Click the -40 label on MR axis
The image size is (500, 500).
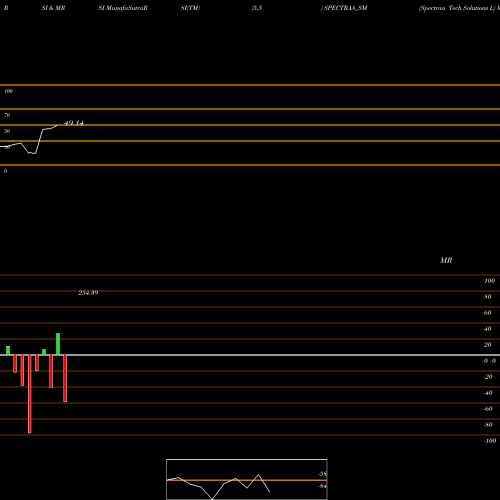pyautogui.click(x=488, y=393)
